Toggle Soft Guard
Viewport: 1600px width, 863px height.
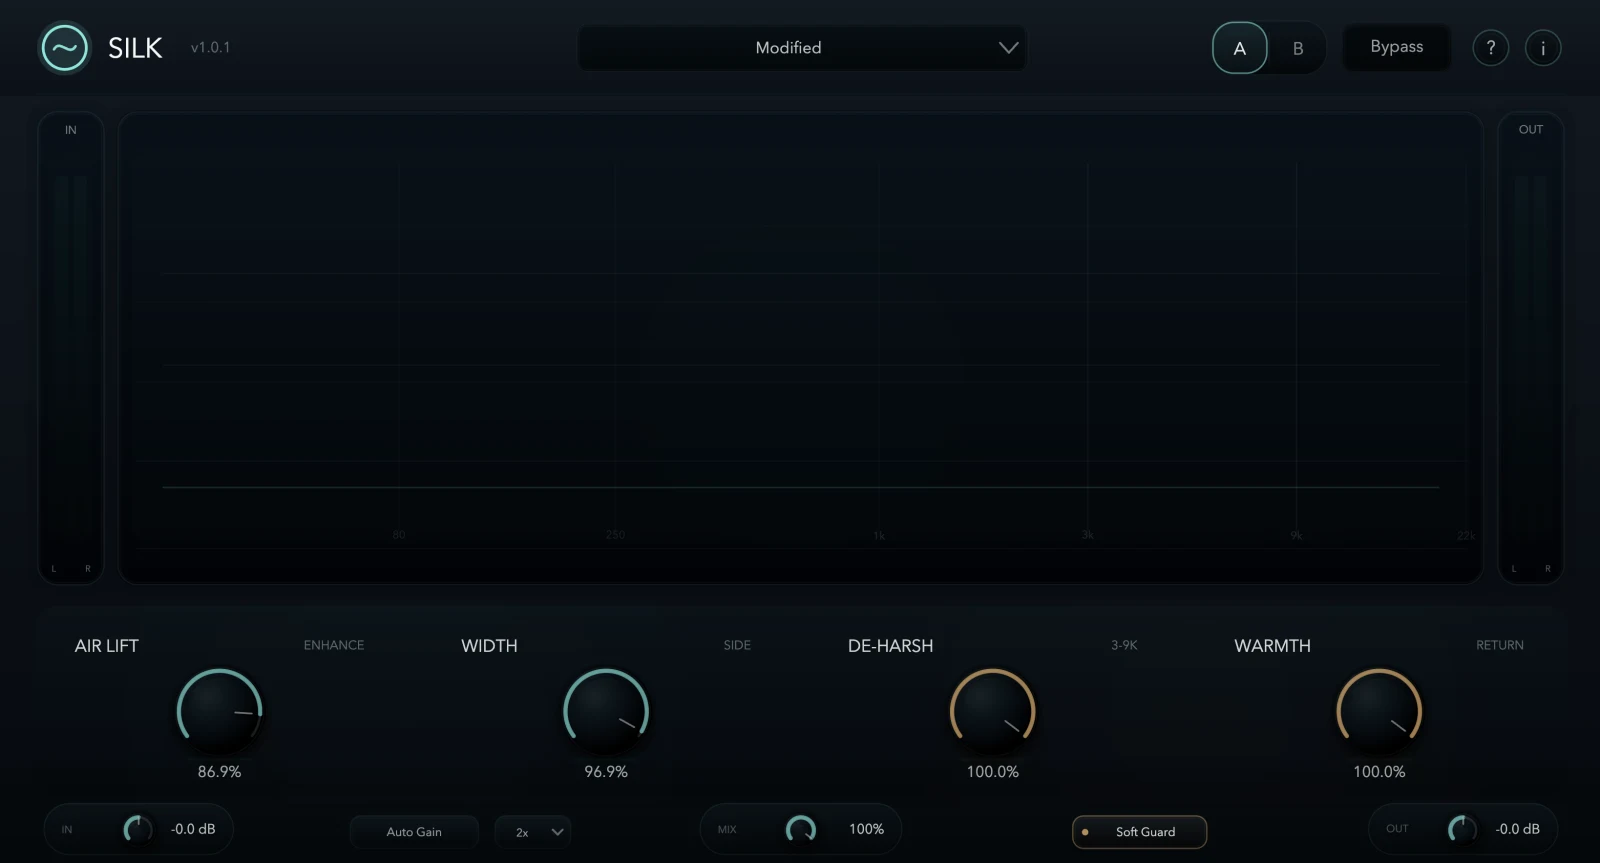point(1139,832)
